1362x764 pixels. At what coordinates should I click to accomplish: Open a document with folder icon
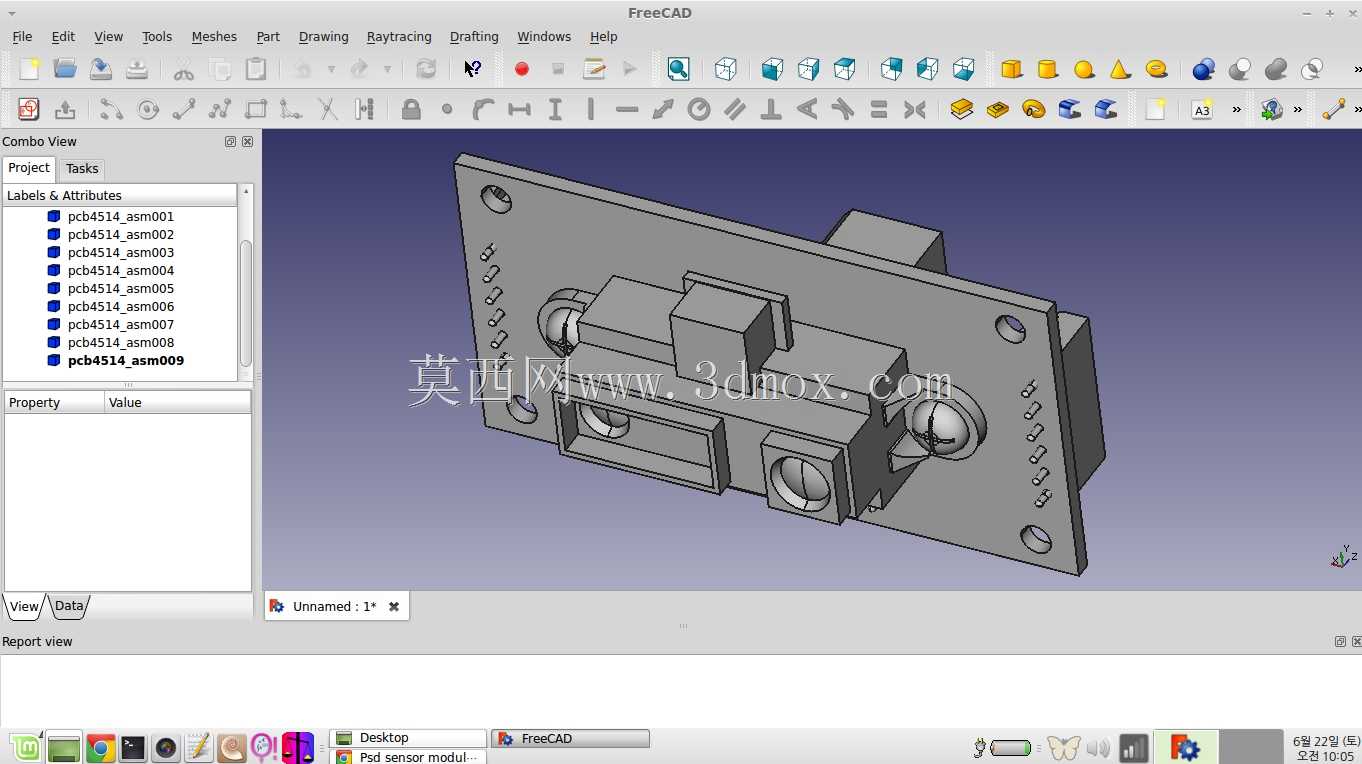tap(65, 69)
